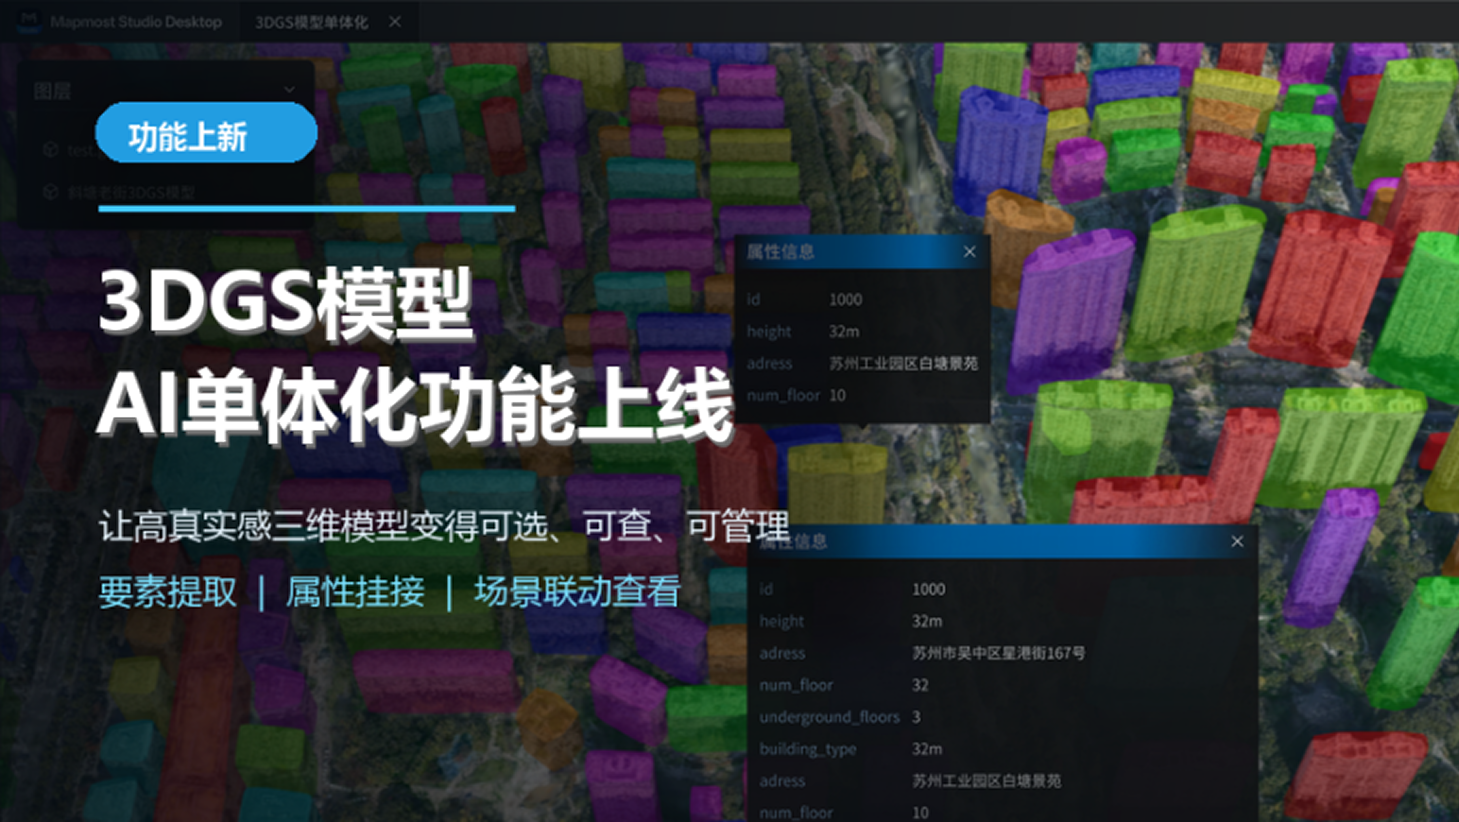This screenshot has width=1459, height=822.
Task: Click the cube icon of the test layer
Action: [x=51, y=149]
